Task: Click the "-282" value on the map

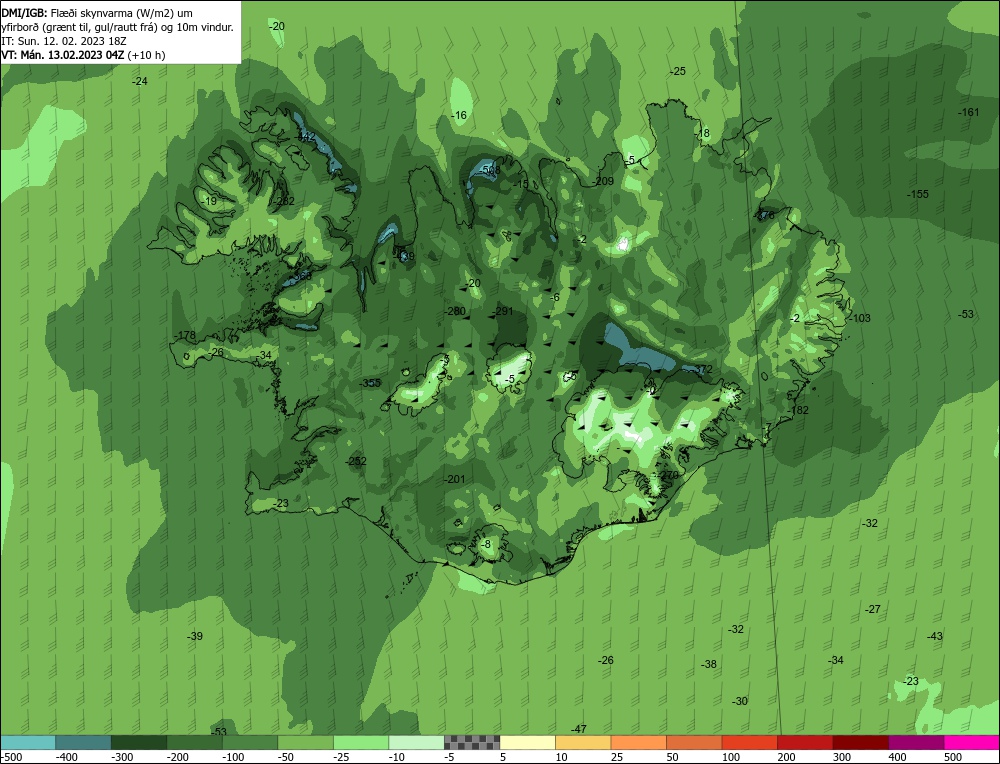Action: pyautogui.click(x=284, y=201)
